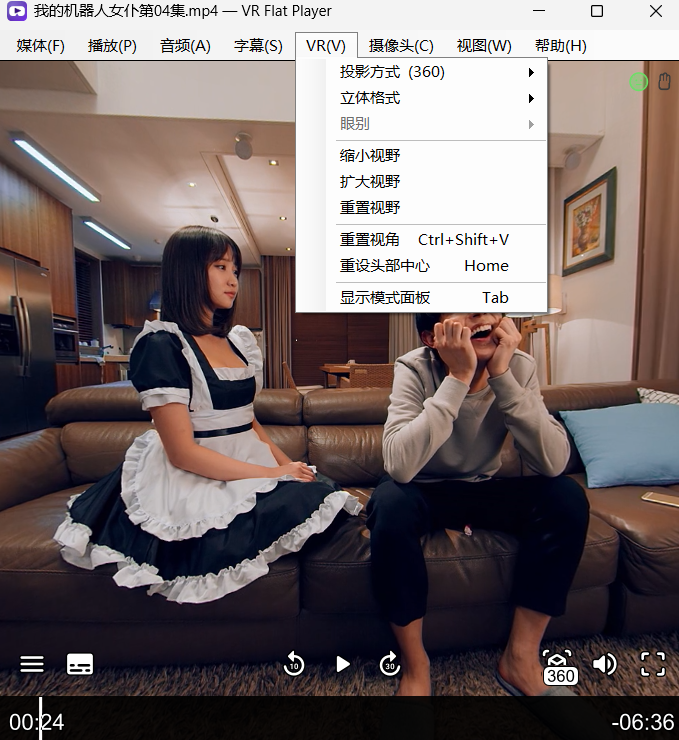This screenshot has height=740, width=679.
Task: Open the 视图(W) menu
Action: [x=484, y=46]
